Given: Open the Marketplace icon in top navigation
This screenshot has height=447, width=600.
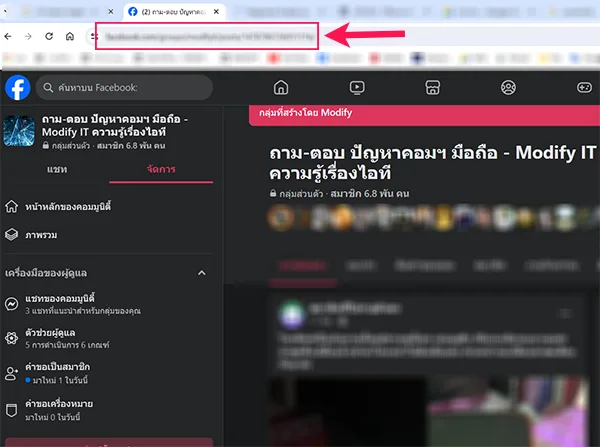Looking at the screenshot, I should [x=432, y=87].
